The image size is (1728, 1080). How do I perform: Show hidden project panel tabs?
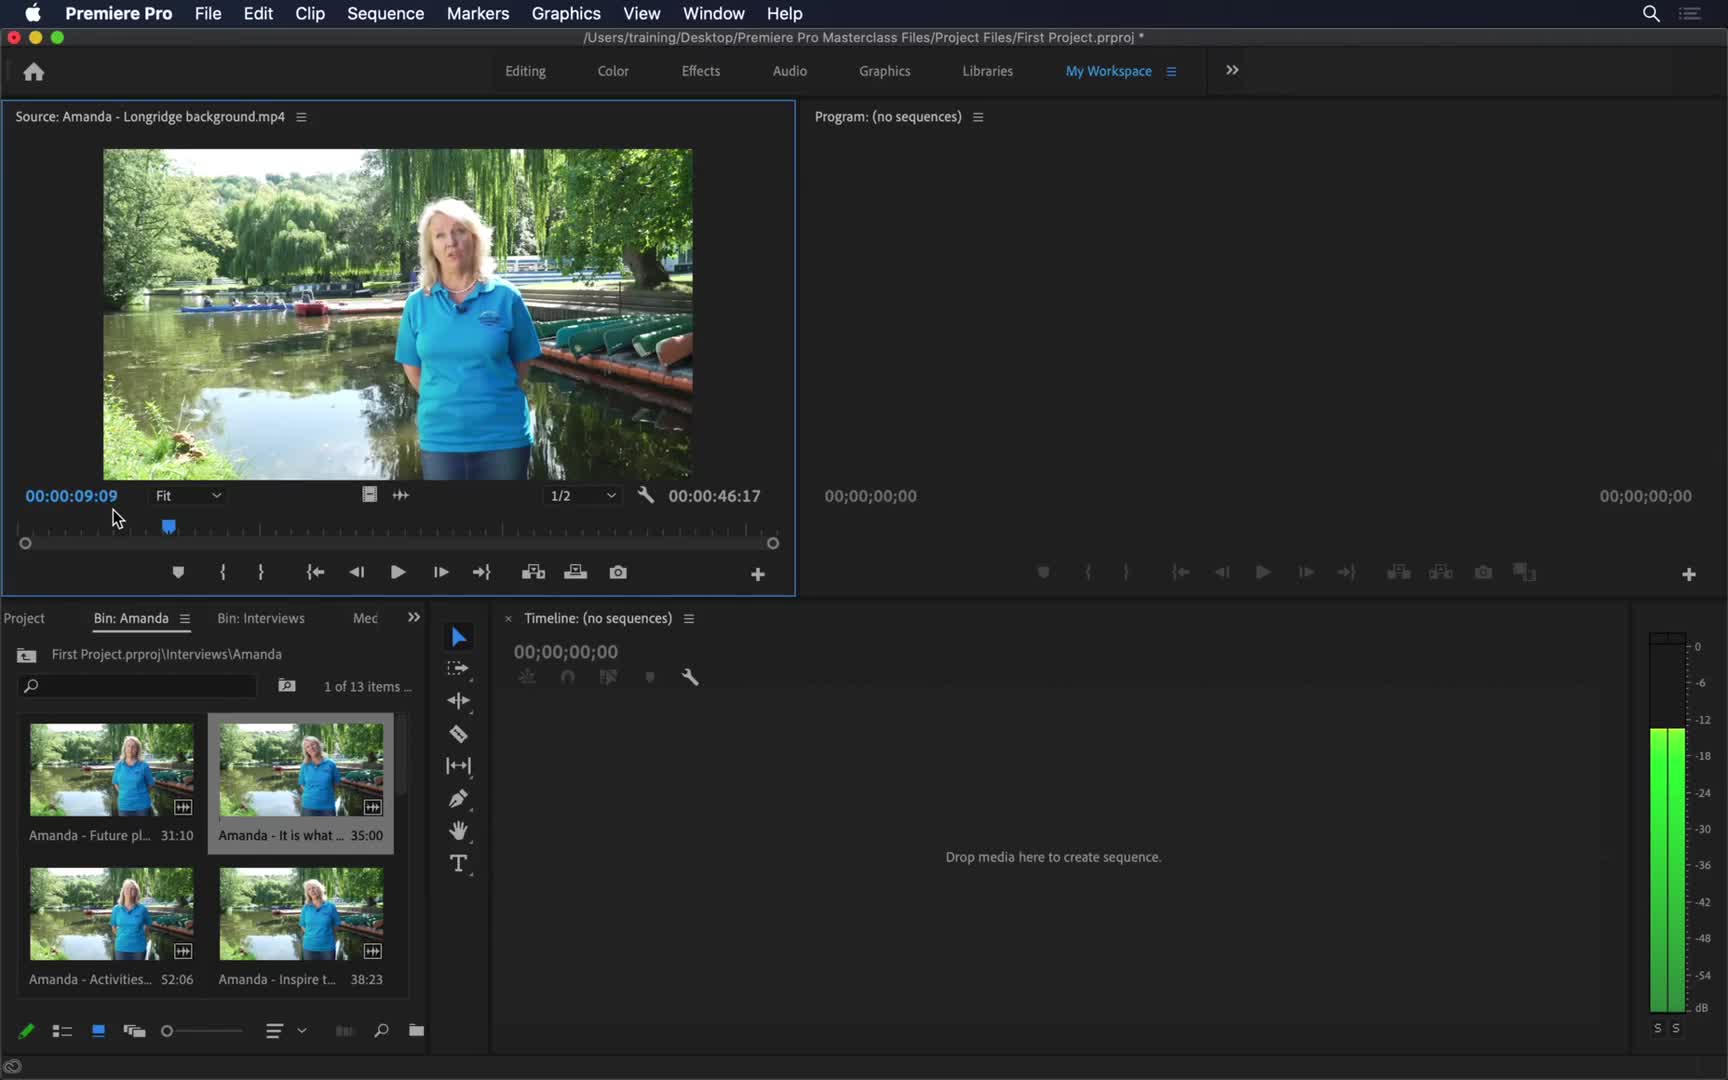click(413, 617)
